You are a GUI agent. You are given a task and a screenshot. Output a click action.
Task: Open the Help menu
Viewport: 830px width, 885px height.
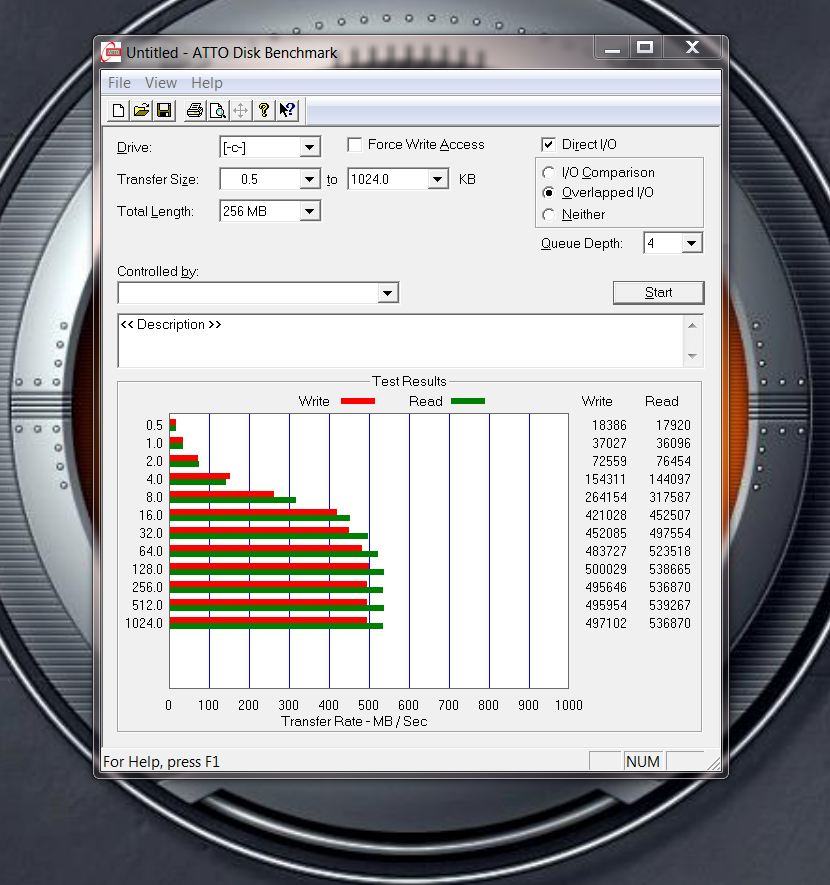[207, 83]
